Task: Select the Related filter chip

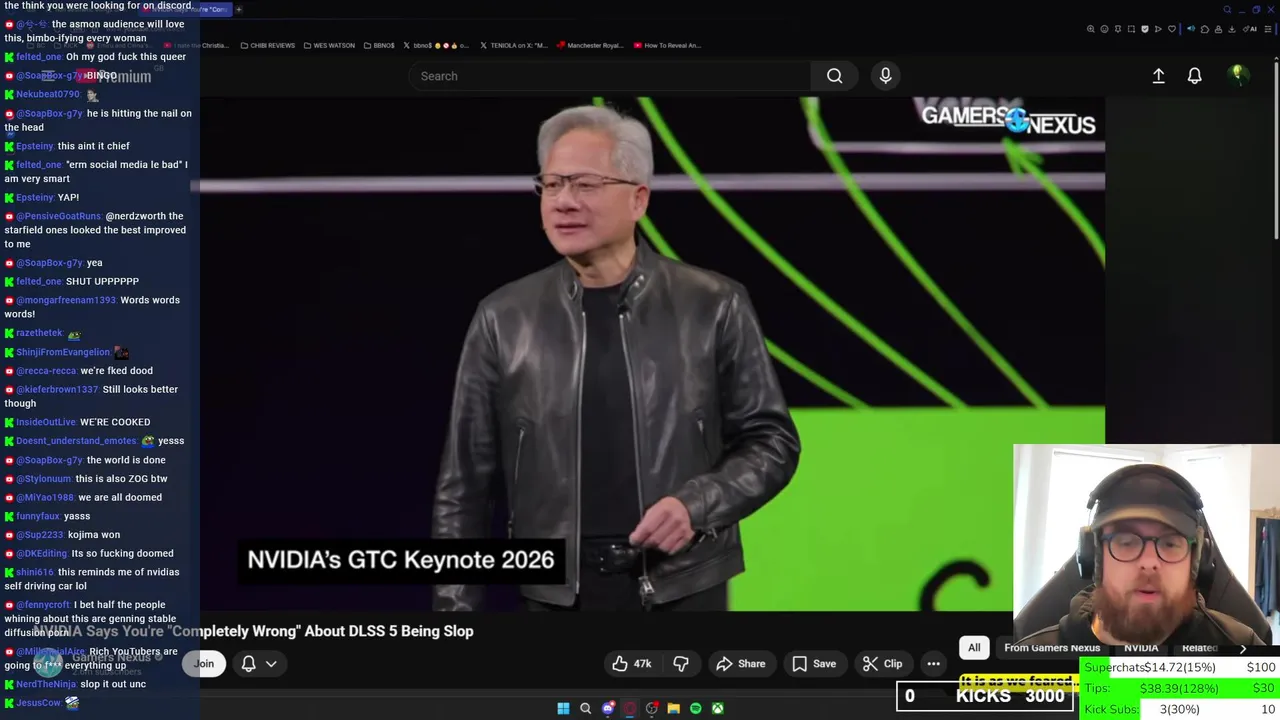Action: click(1200, 647)
